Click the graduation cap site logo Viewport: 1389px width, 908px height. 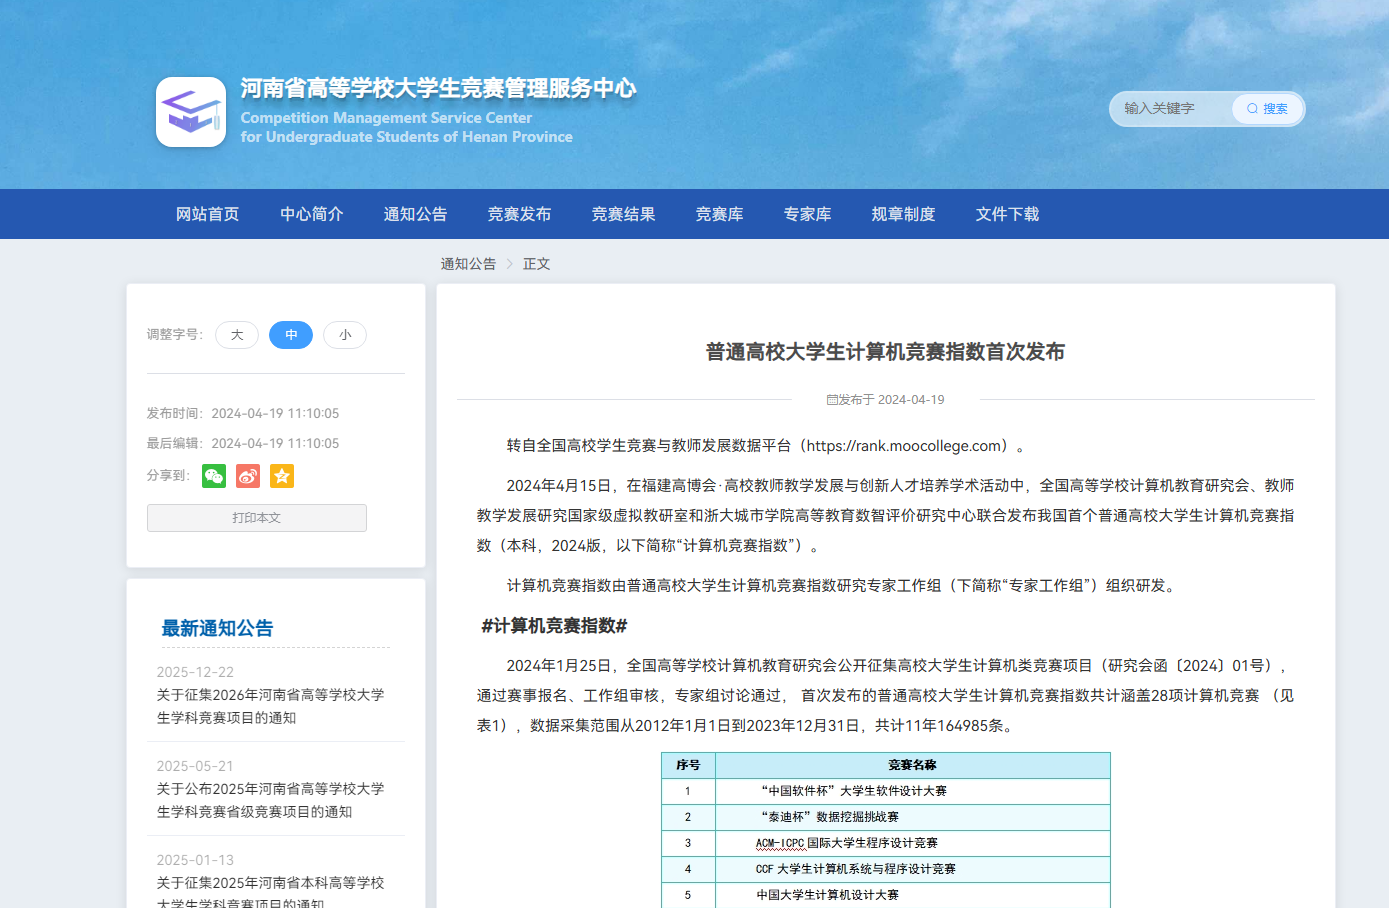(191, 112)
